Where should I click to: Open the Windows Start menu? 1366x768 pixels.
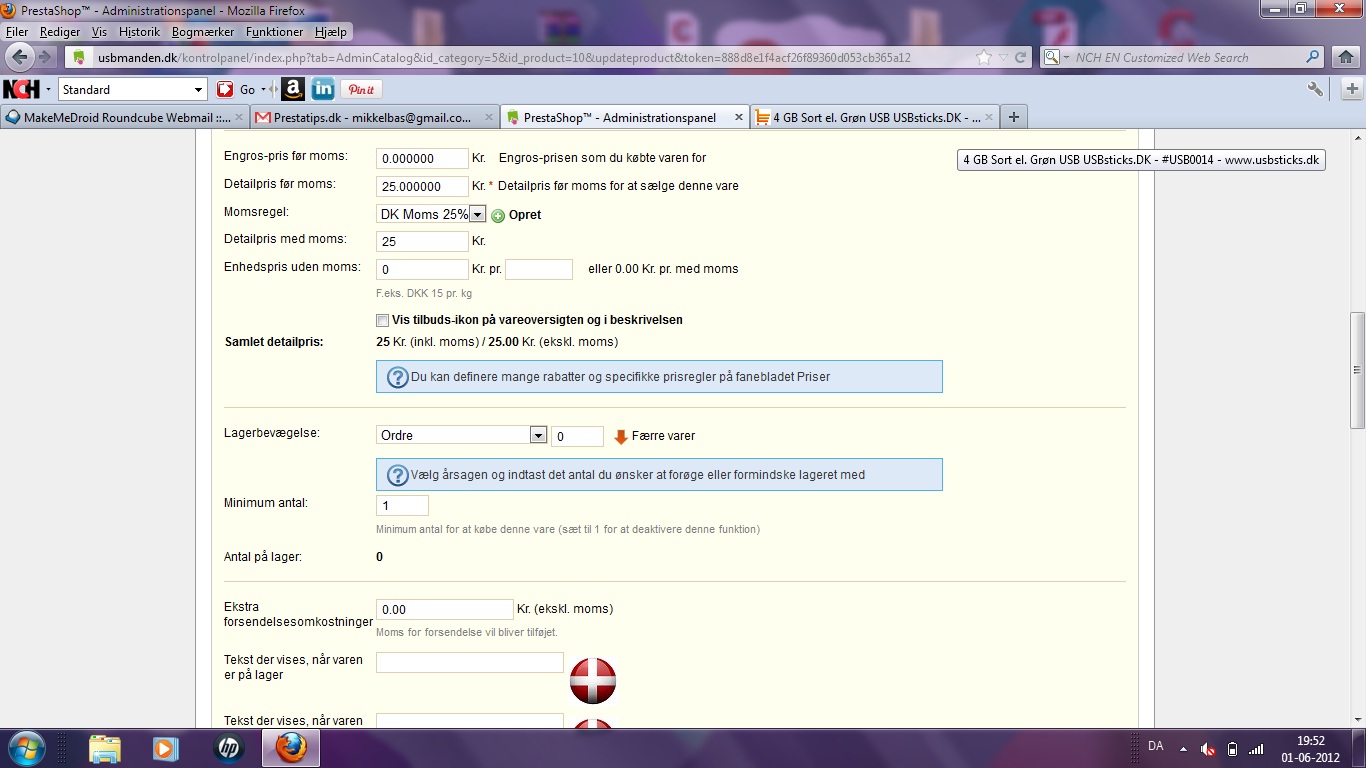tap(25, 748)
